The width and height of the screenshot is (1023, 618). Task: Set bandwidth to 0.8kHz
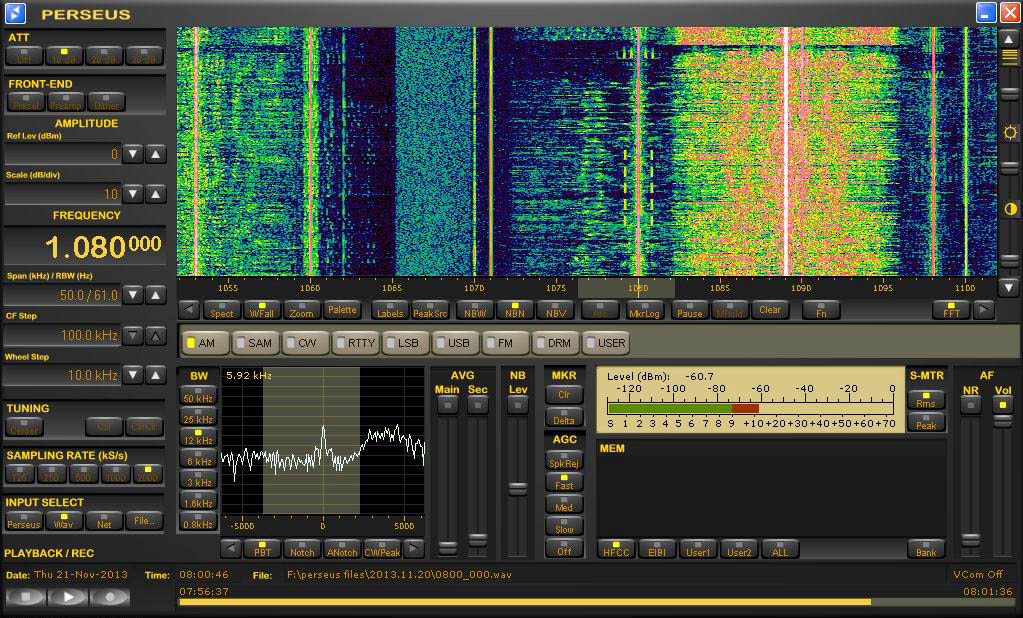coord(198,521)
